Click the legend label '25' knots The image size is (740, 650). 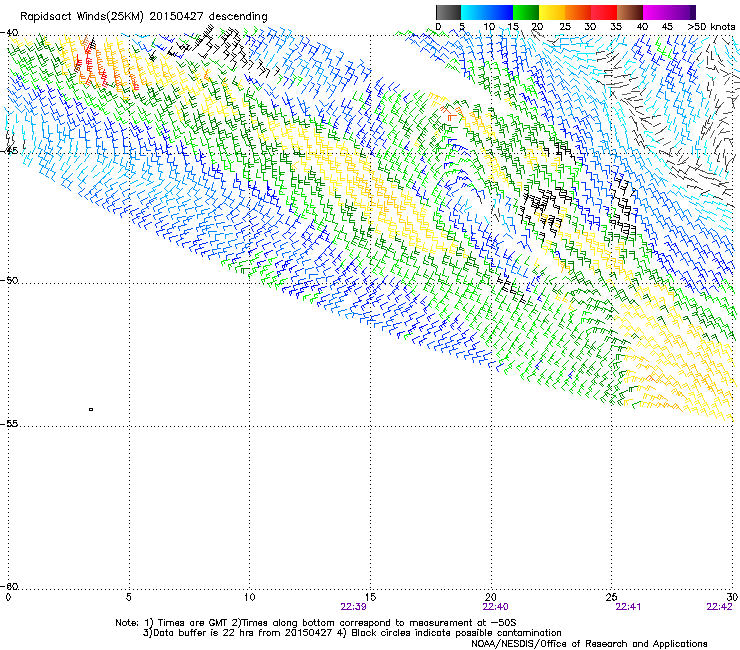pyautogui.click(x=564, y=26)
